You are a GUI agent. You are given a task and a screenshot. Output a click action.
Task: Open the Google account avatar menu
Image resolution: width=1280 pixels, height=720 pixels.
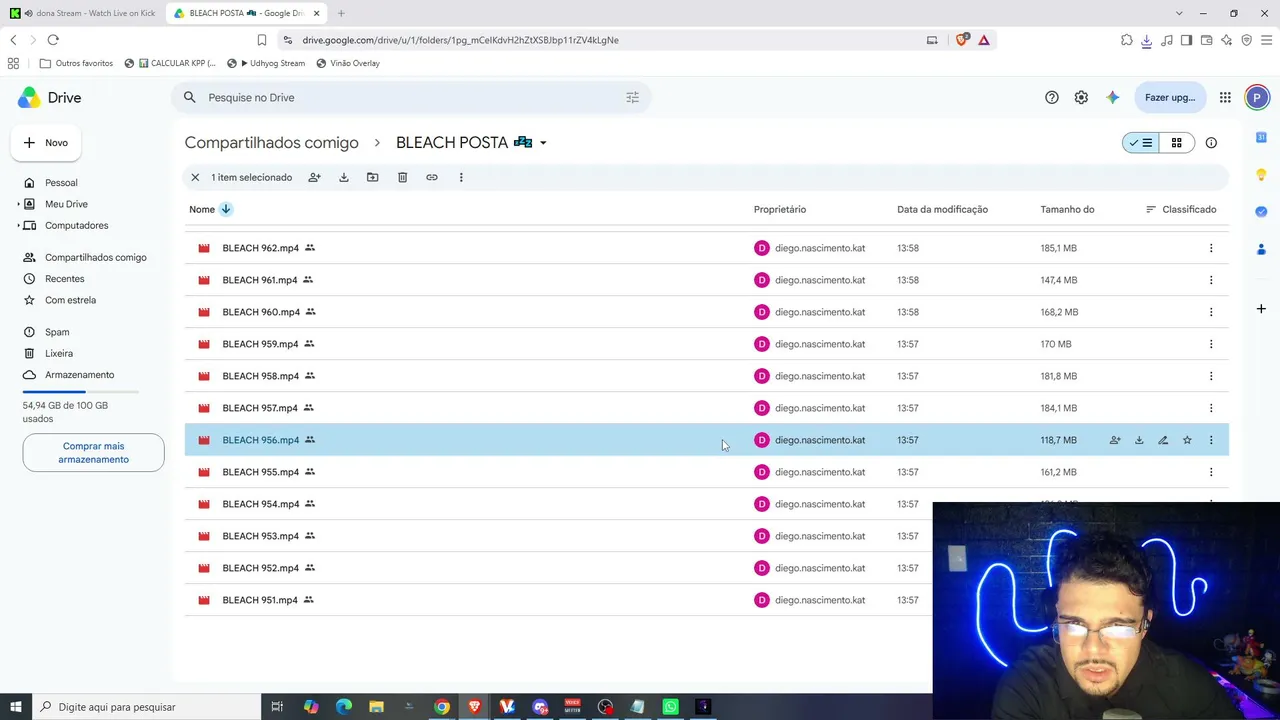click(1257, 97)
